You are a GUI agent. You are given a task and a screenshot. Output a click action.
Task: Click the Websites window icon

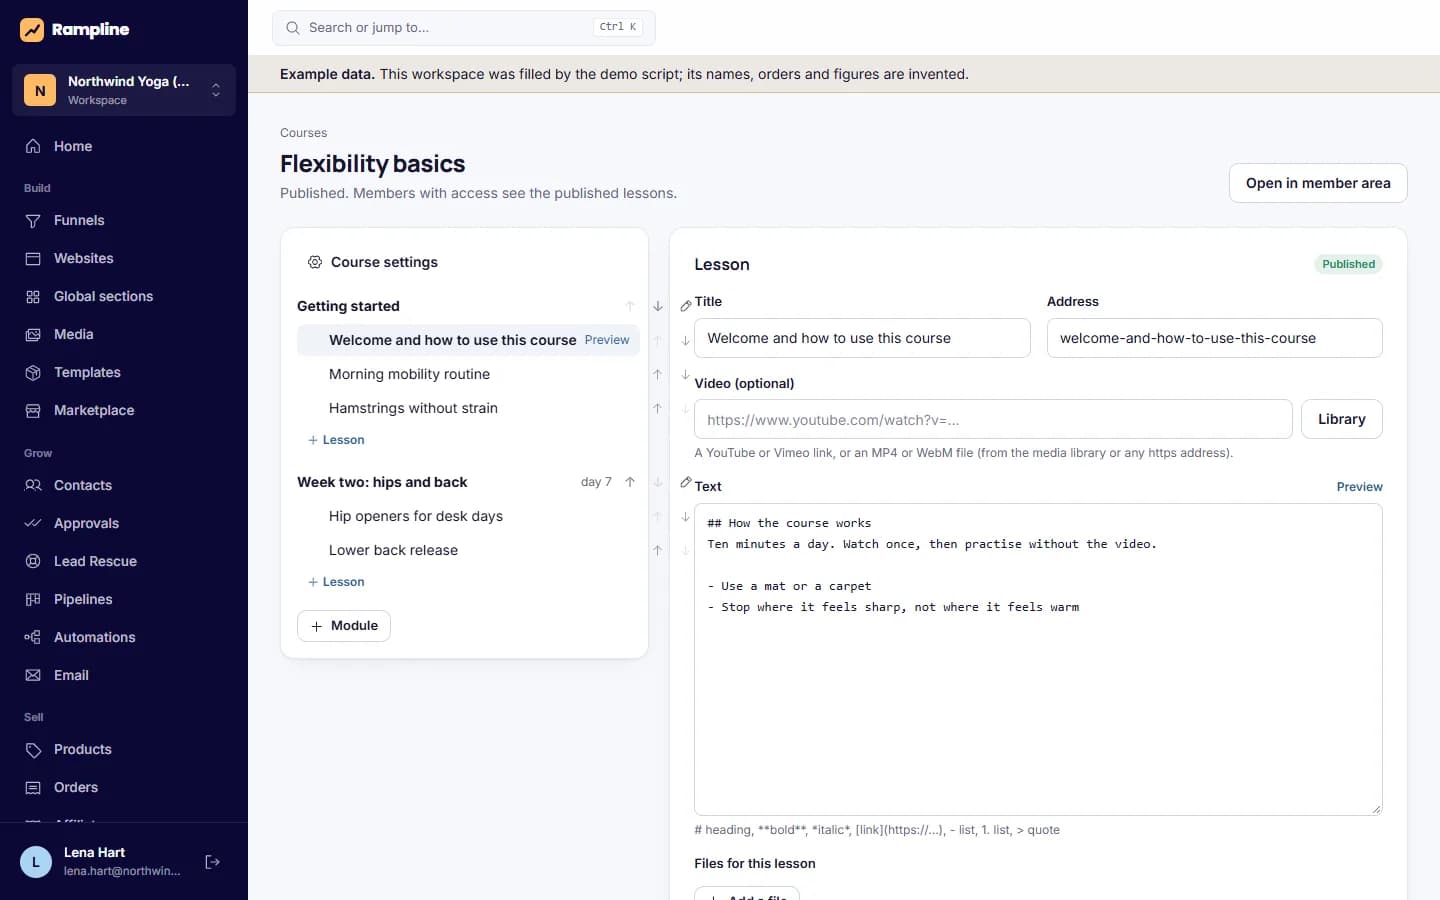[x=33, y=258]
